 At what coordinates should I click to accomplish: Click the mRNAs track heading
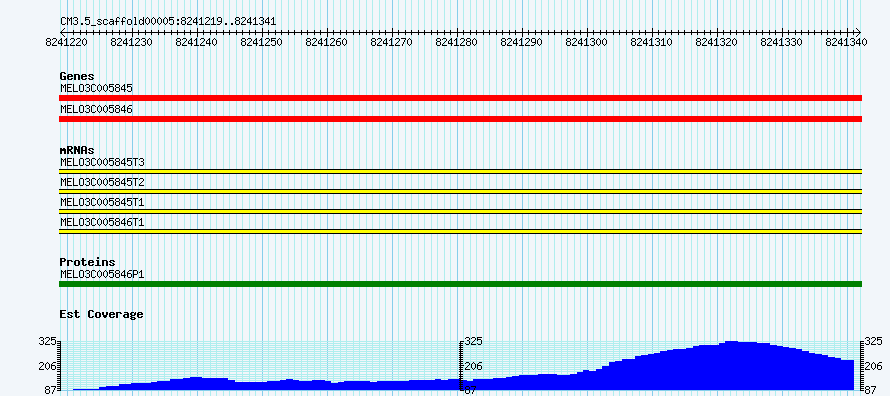click(77, 150)
